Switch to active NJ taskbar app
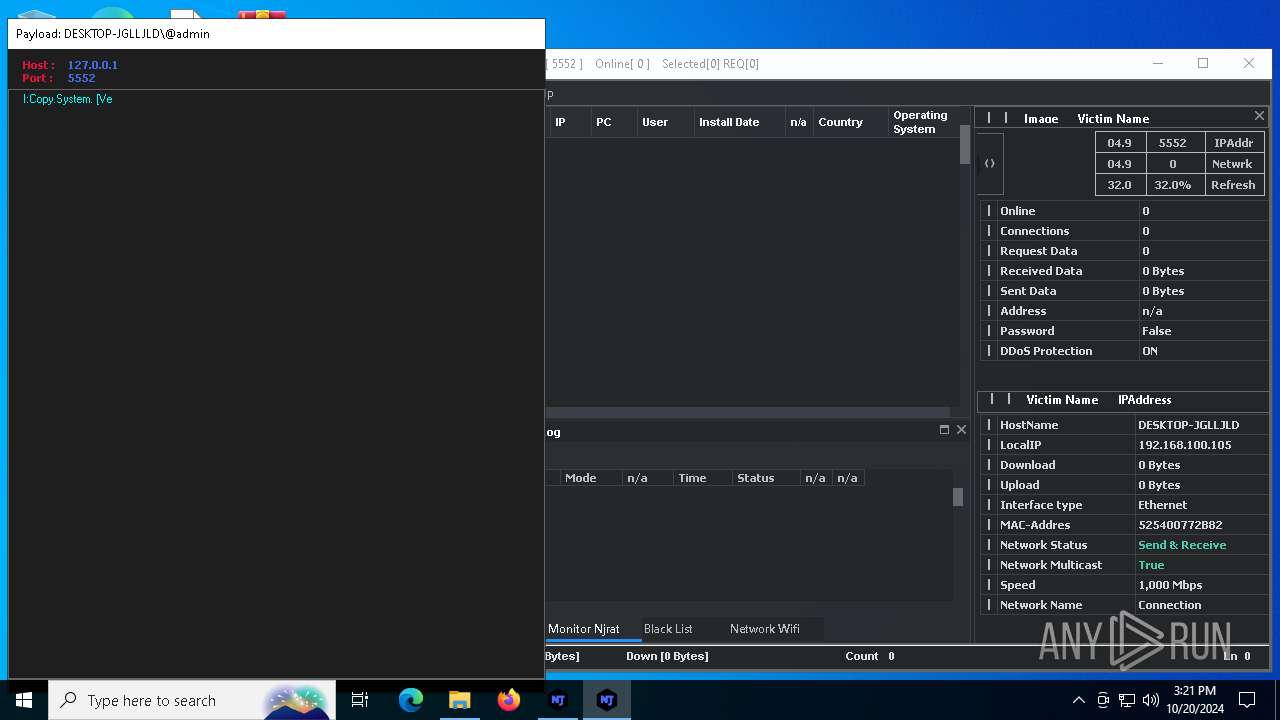The width and height of the screenshot is (1280, 720). 607,700
